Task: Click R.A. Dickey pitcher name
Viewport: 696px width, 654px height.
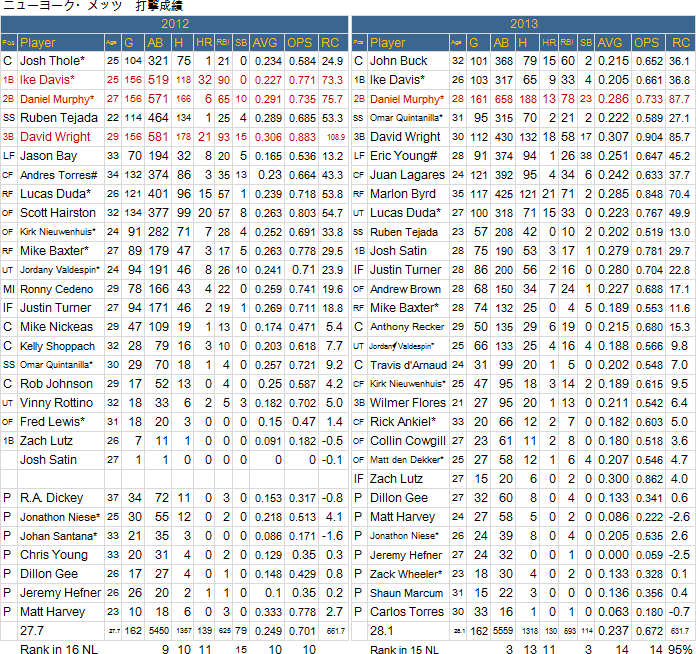Action: [x=51, y=498]
